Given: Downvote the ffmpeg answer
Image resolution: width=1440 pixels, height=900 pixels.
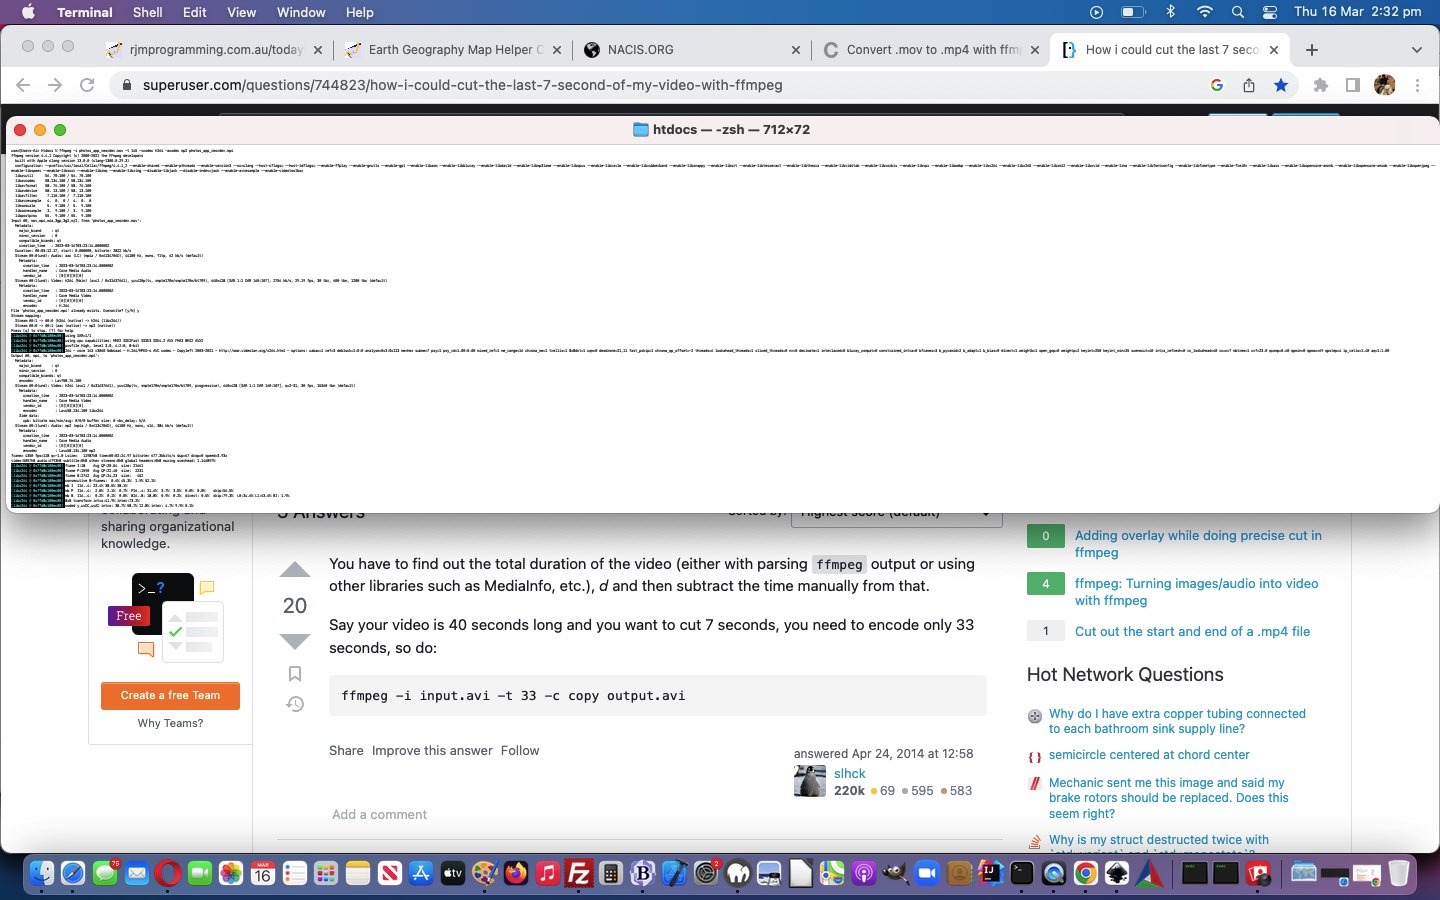Looking at the screenshot, I should tap(294, 641).
